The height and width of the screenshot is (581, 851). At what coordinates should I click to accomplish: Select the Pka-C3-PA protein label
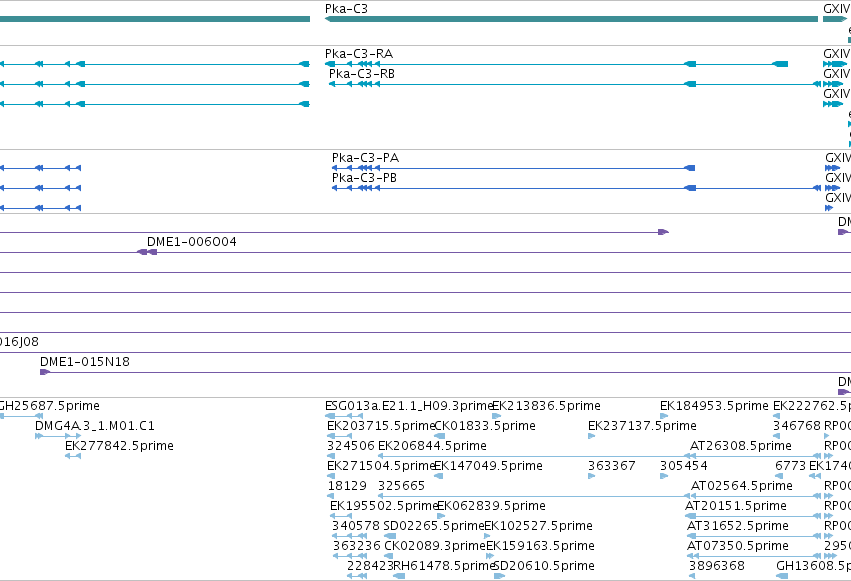(x=365, y=158)
